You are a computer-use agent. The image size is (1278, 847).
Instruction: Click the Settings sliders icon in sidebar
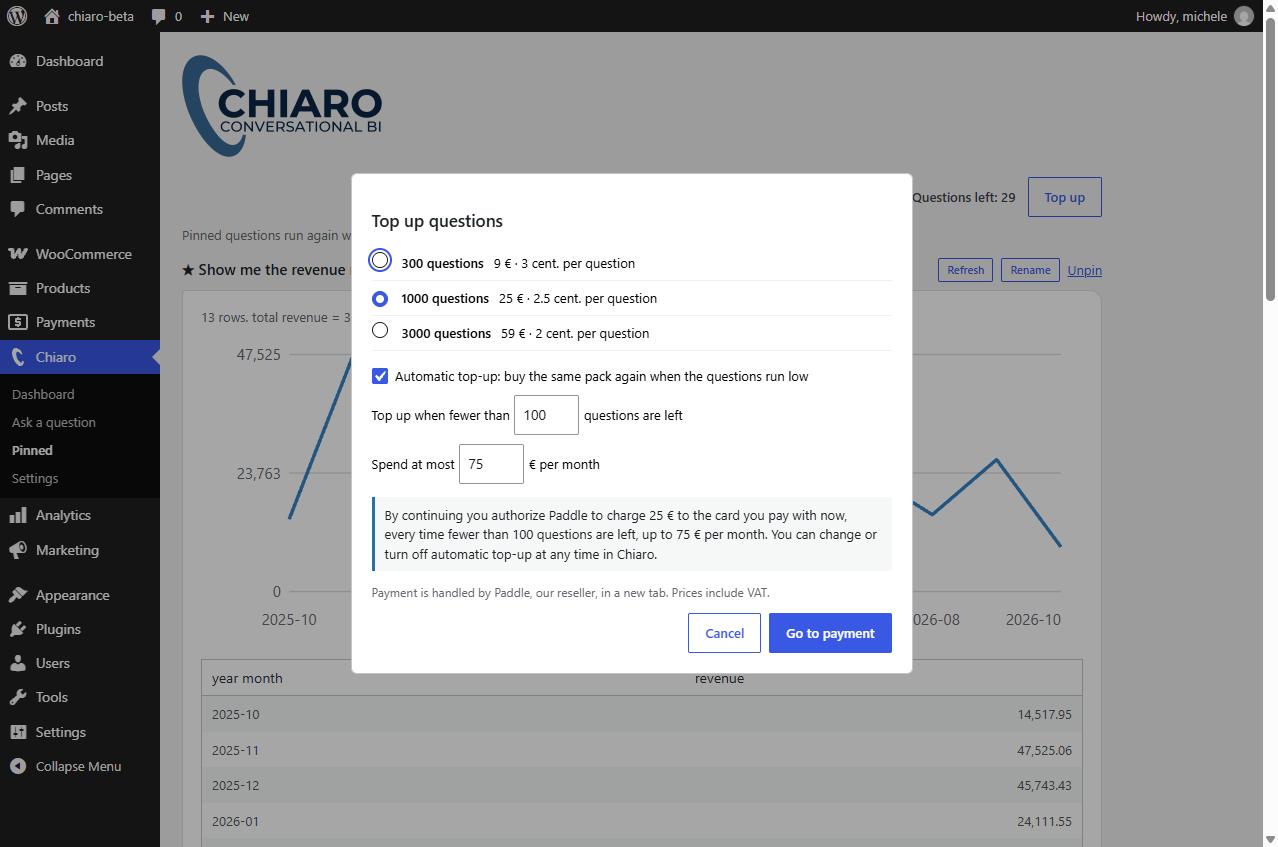coord(18,732)
